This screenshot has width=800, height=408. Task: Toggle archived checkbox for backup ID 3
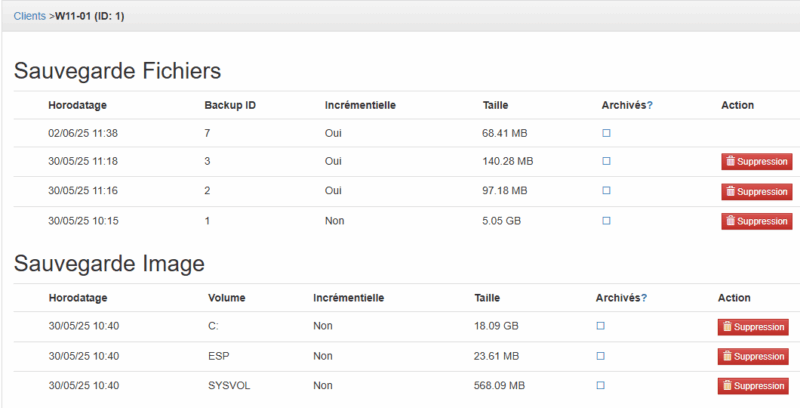(x=606, y=161)
